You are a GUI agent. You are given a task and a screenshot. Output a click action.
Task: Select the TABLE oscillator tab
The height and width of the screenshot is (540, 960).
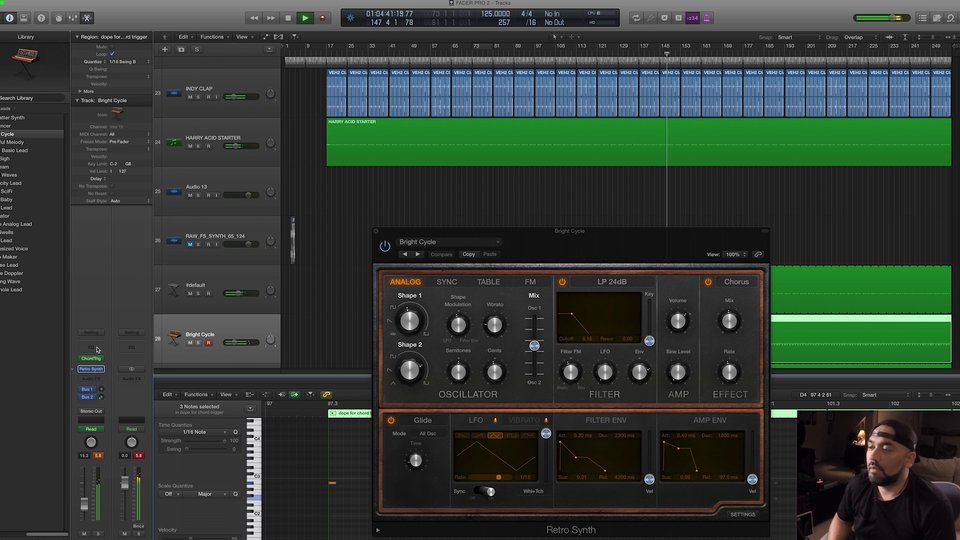coord(488,282)
